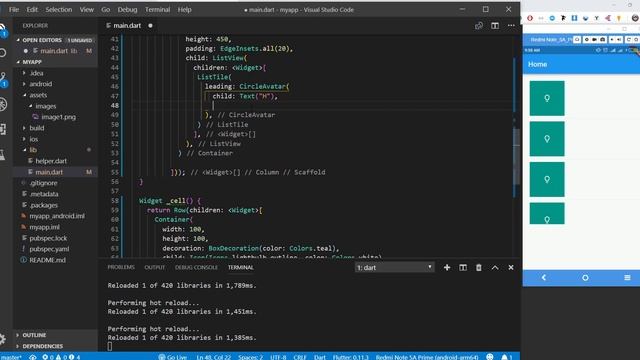Open the Debug menu
640x360 pixels.
click(x=127, y=9)
